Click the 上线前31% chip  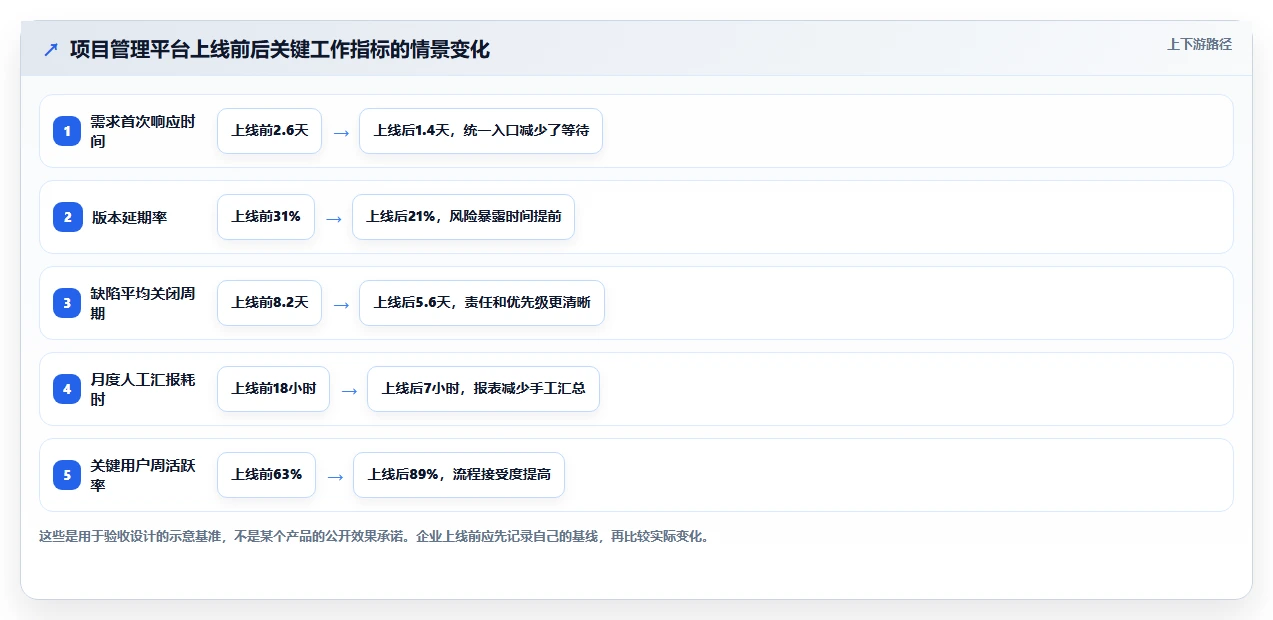point(266,217)
